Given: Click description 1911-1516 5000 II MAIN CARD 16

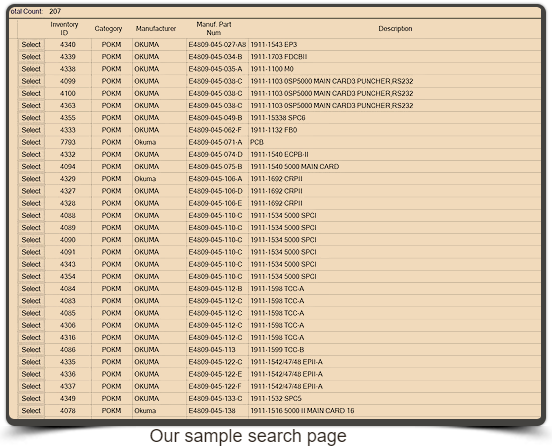Looking at the screenshot, I should [x=302, y=411].
